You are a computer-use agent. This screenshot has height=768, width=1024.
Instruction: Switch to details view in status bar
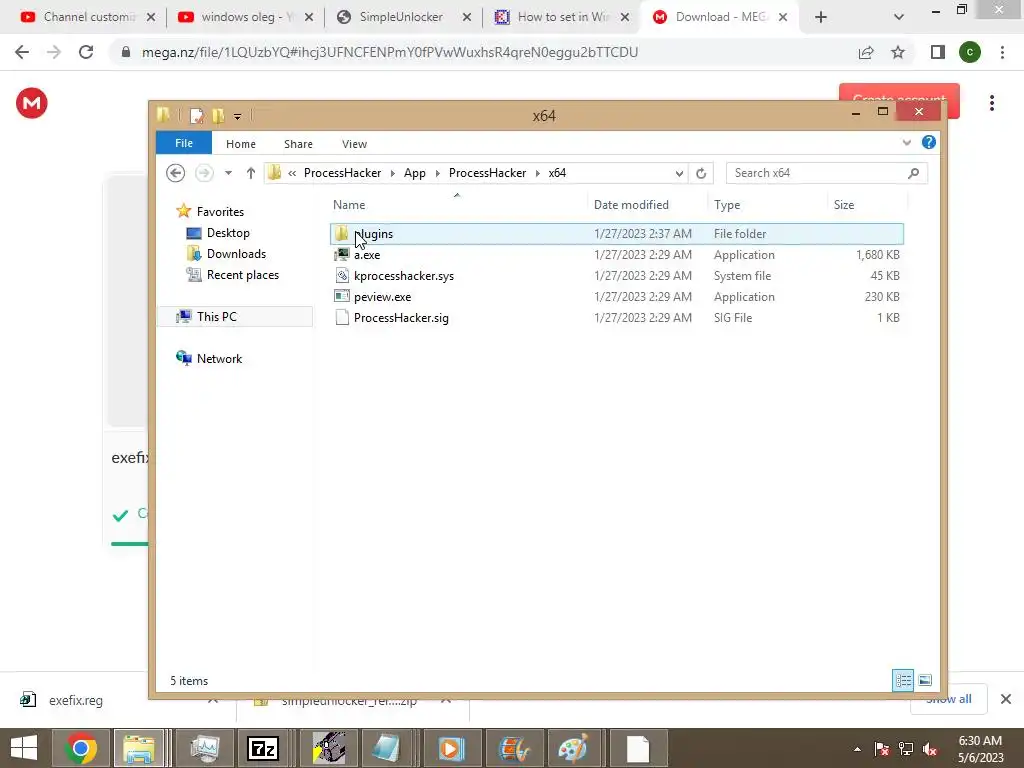pos(903,680)
